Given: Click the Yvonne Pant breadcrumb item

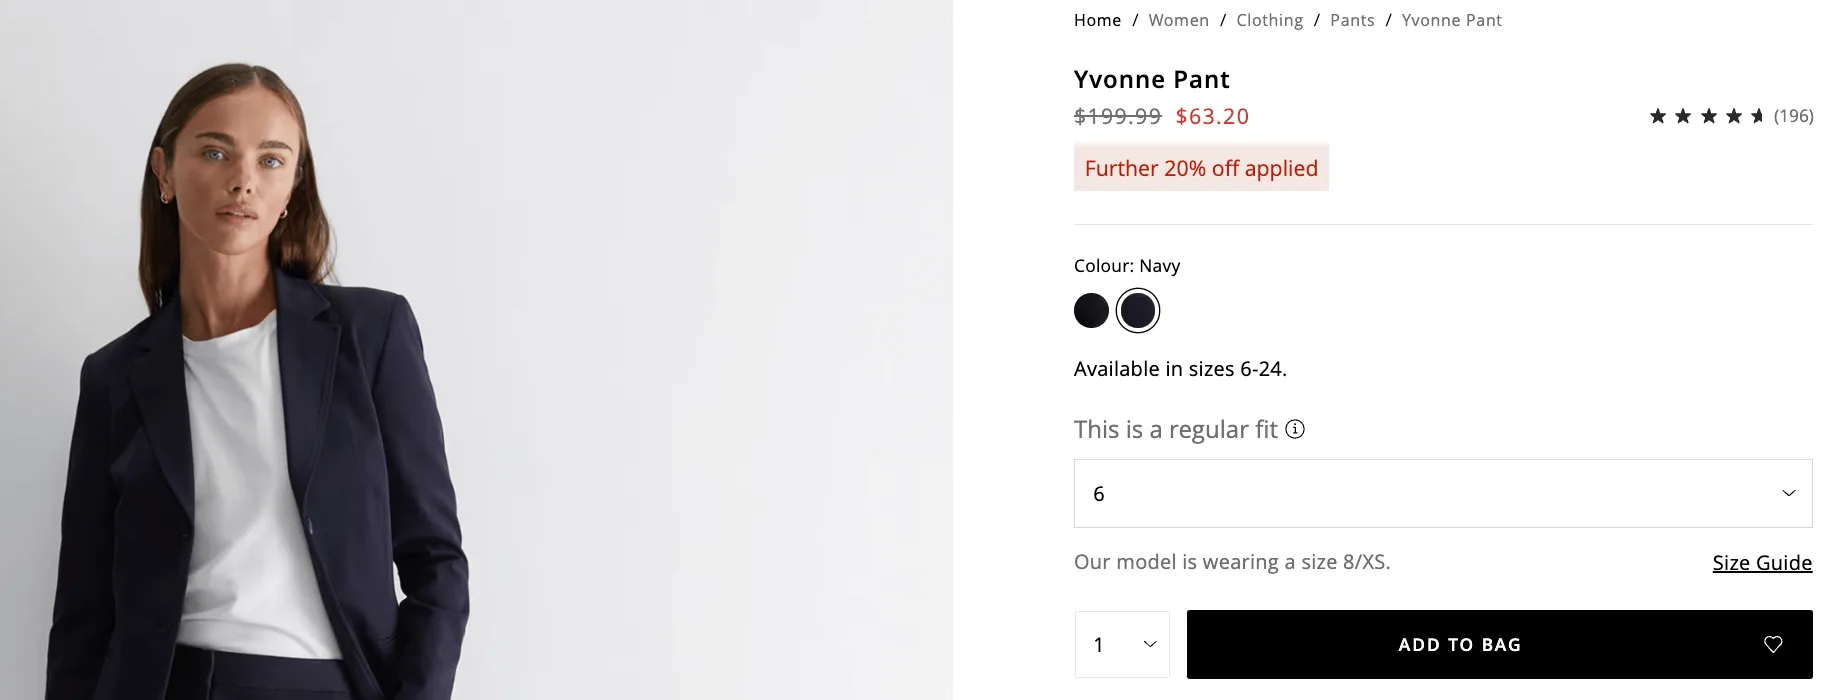Looking at the screenshot, I should [1451, 20].
